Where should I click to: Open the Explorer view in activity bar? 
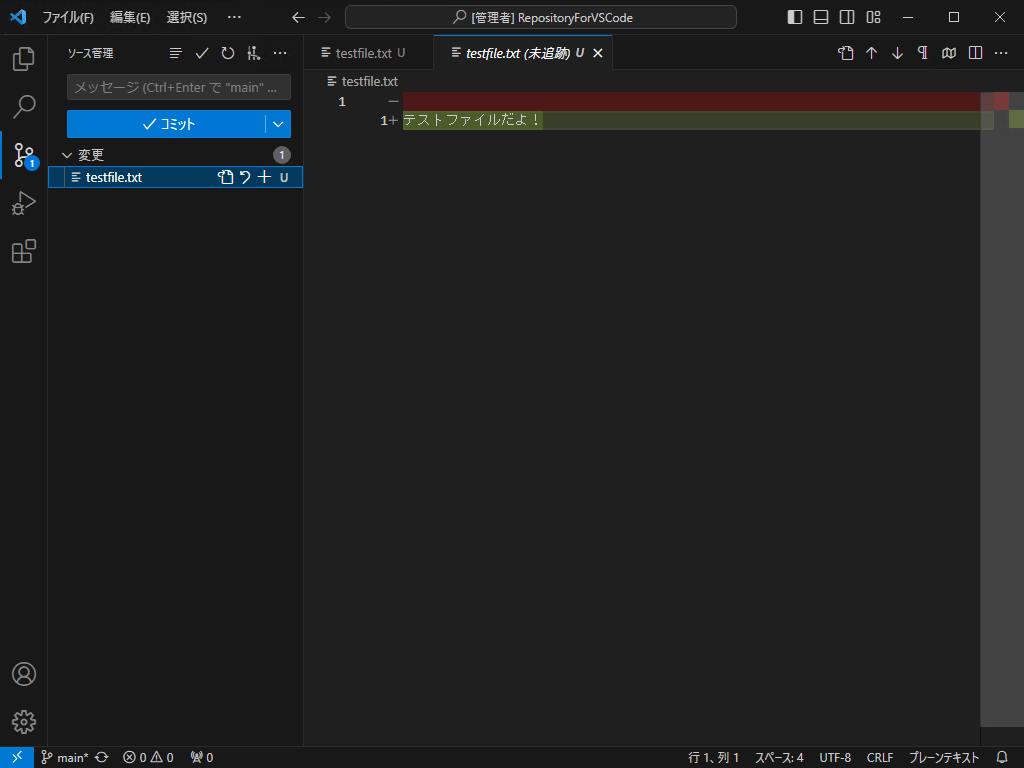click(24, 59)
